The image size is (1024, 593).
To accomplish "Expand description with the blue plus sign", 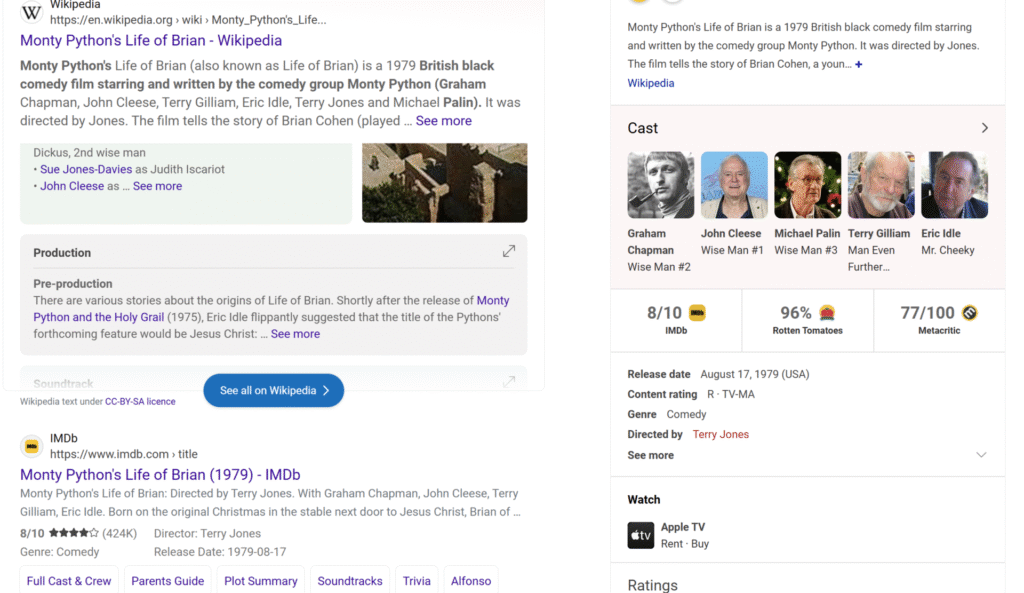I will point(858,65).
